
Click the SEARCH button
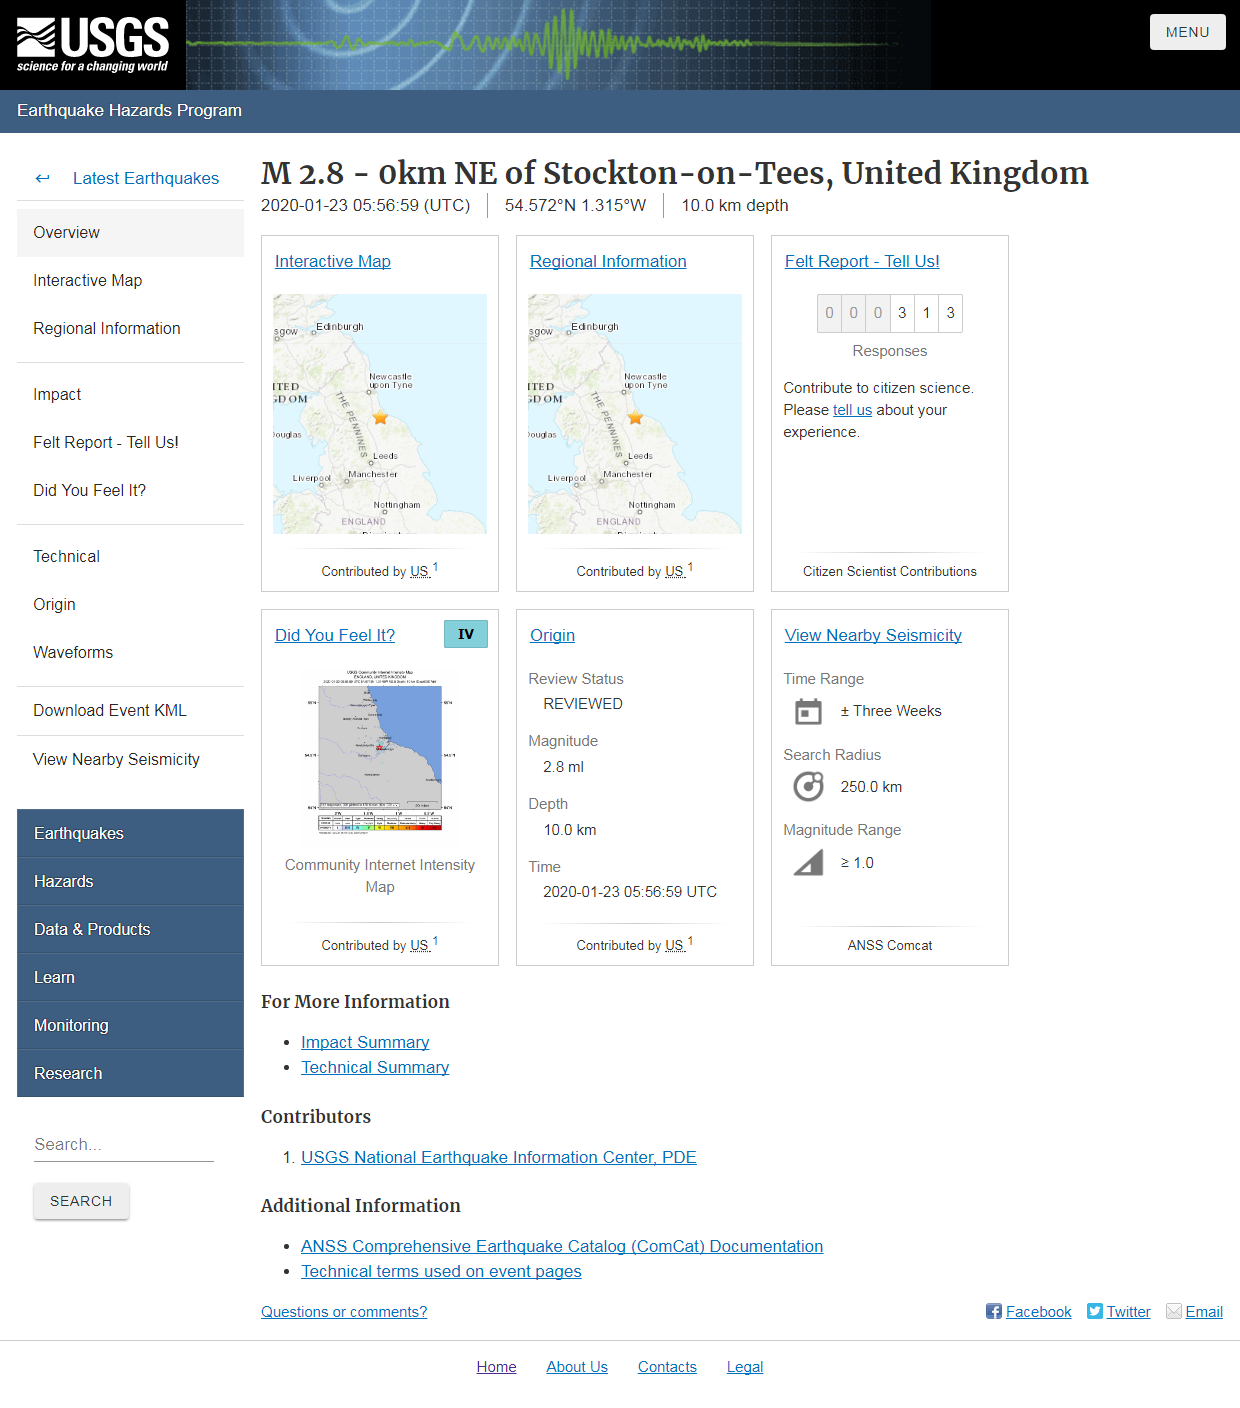(x=81, y=1201)
